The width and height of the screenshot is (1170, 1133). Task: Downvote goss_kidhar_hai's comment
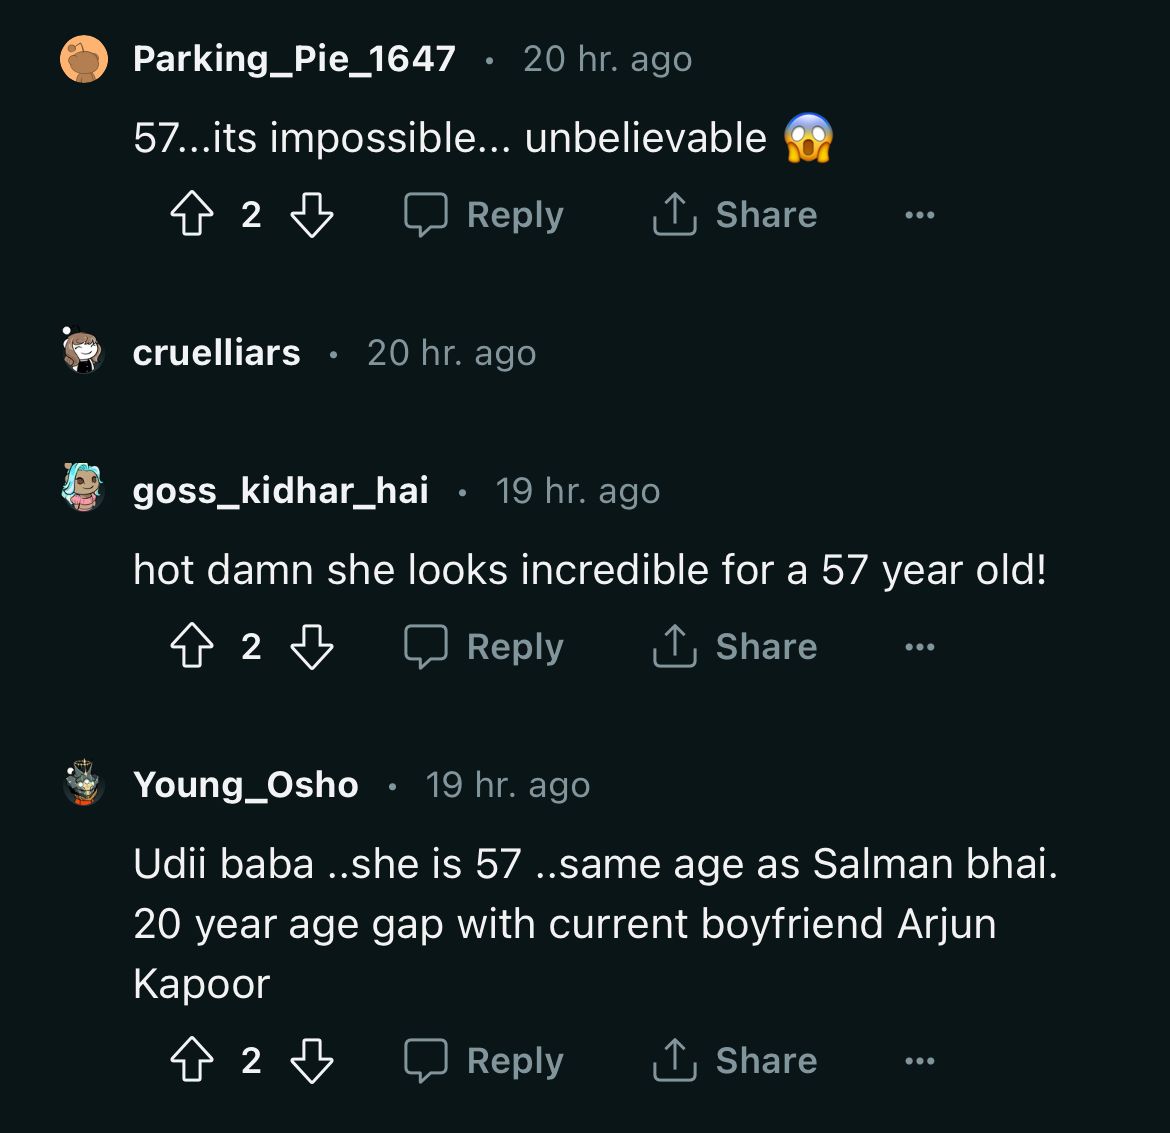coord(311,647)
